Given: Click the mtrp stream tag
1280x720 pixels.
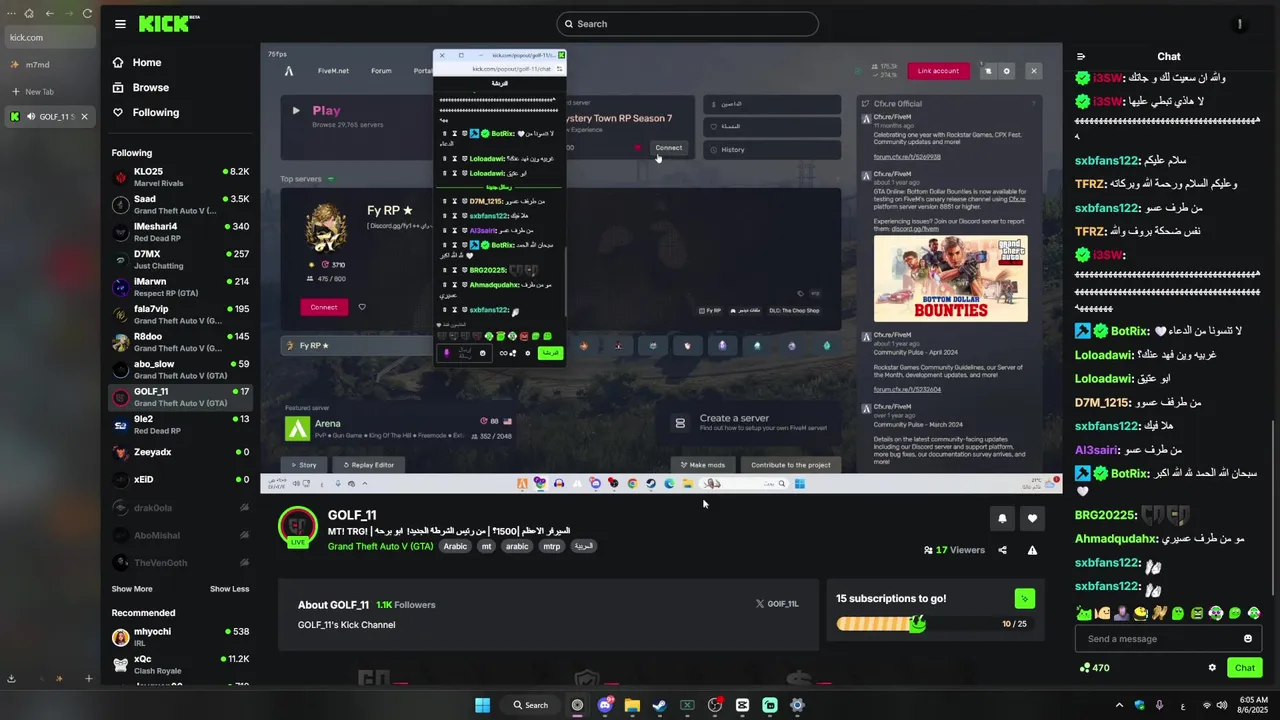Looking at the screenshot, I should click(551, 547).
